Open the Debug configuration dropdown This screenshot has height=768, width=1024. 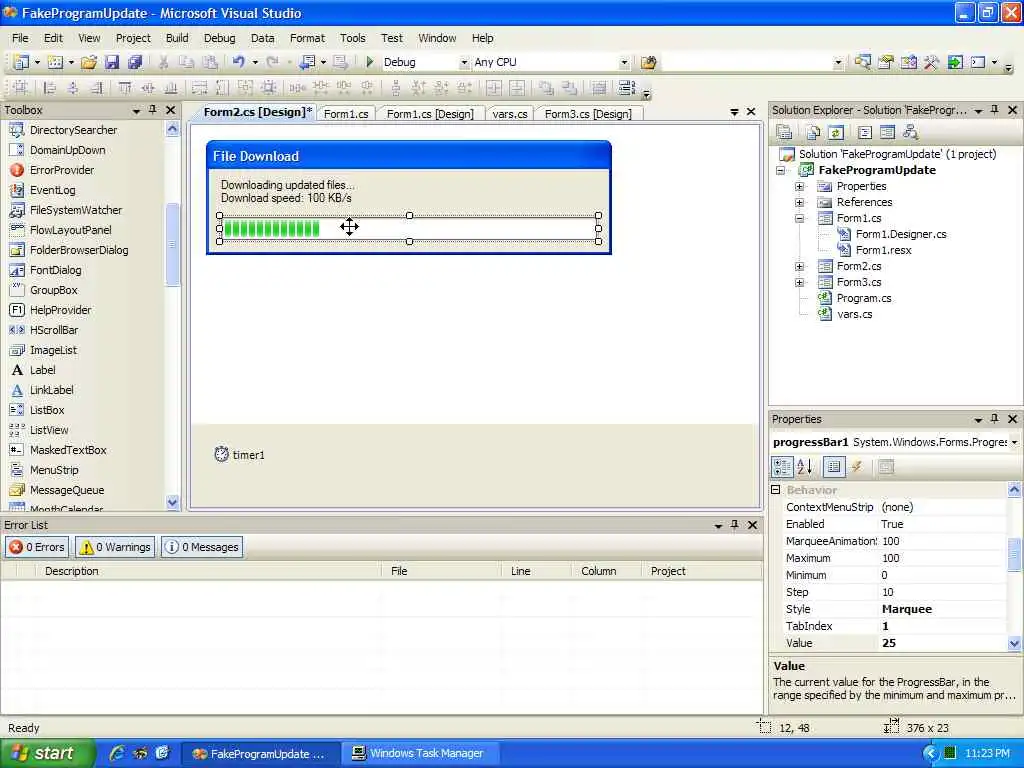point(464,62)
